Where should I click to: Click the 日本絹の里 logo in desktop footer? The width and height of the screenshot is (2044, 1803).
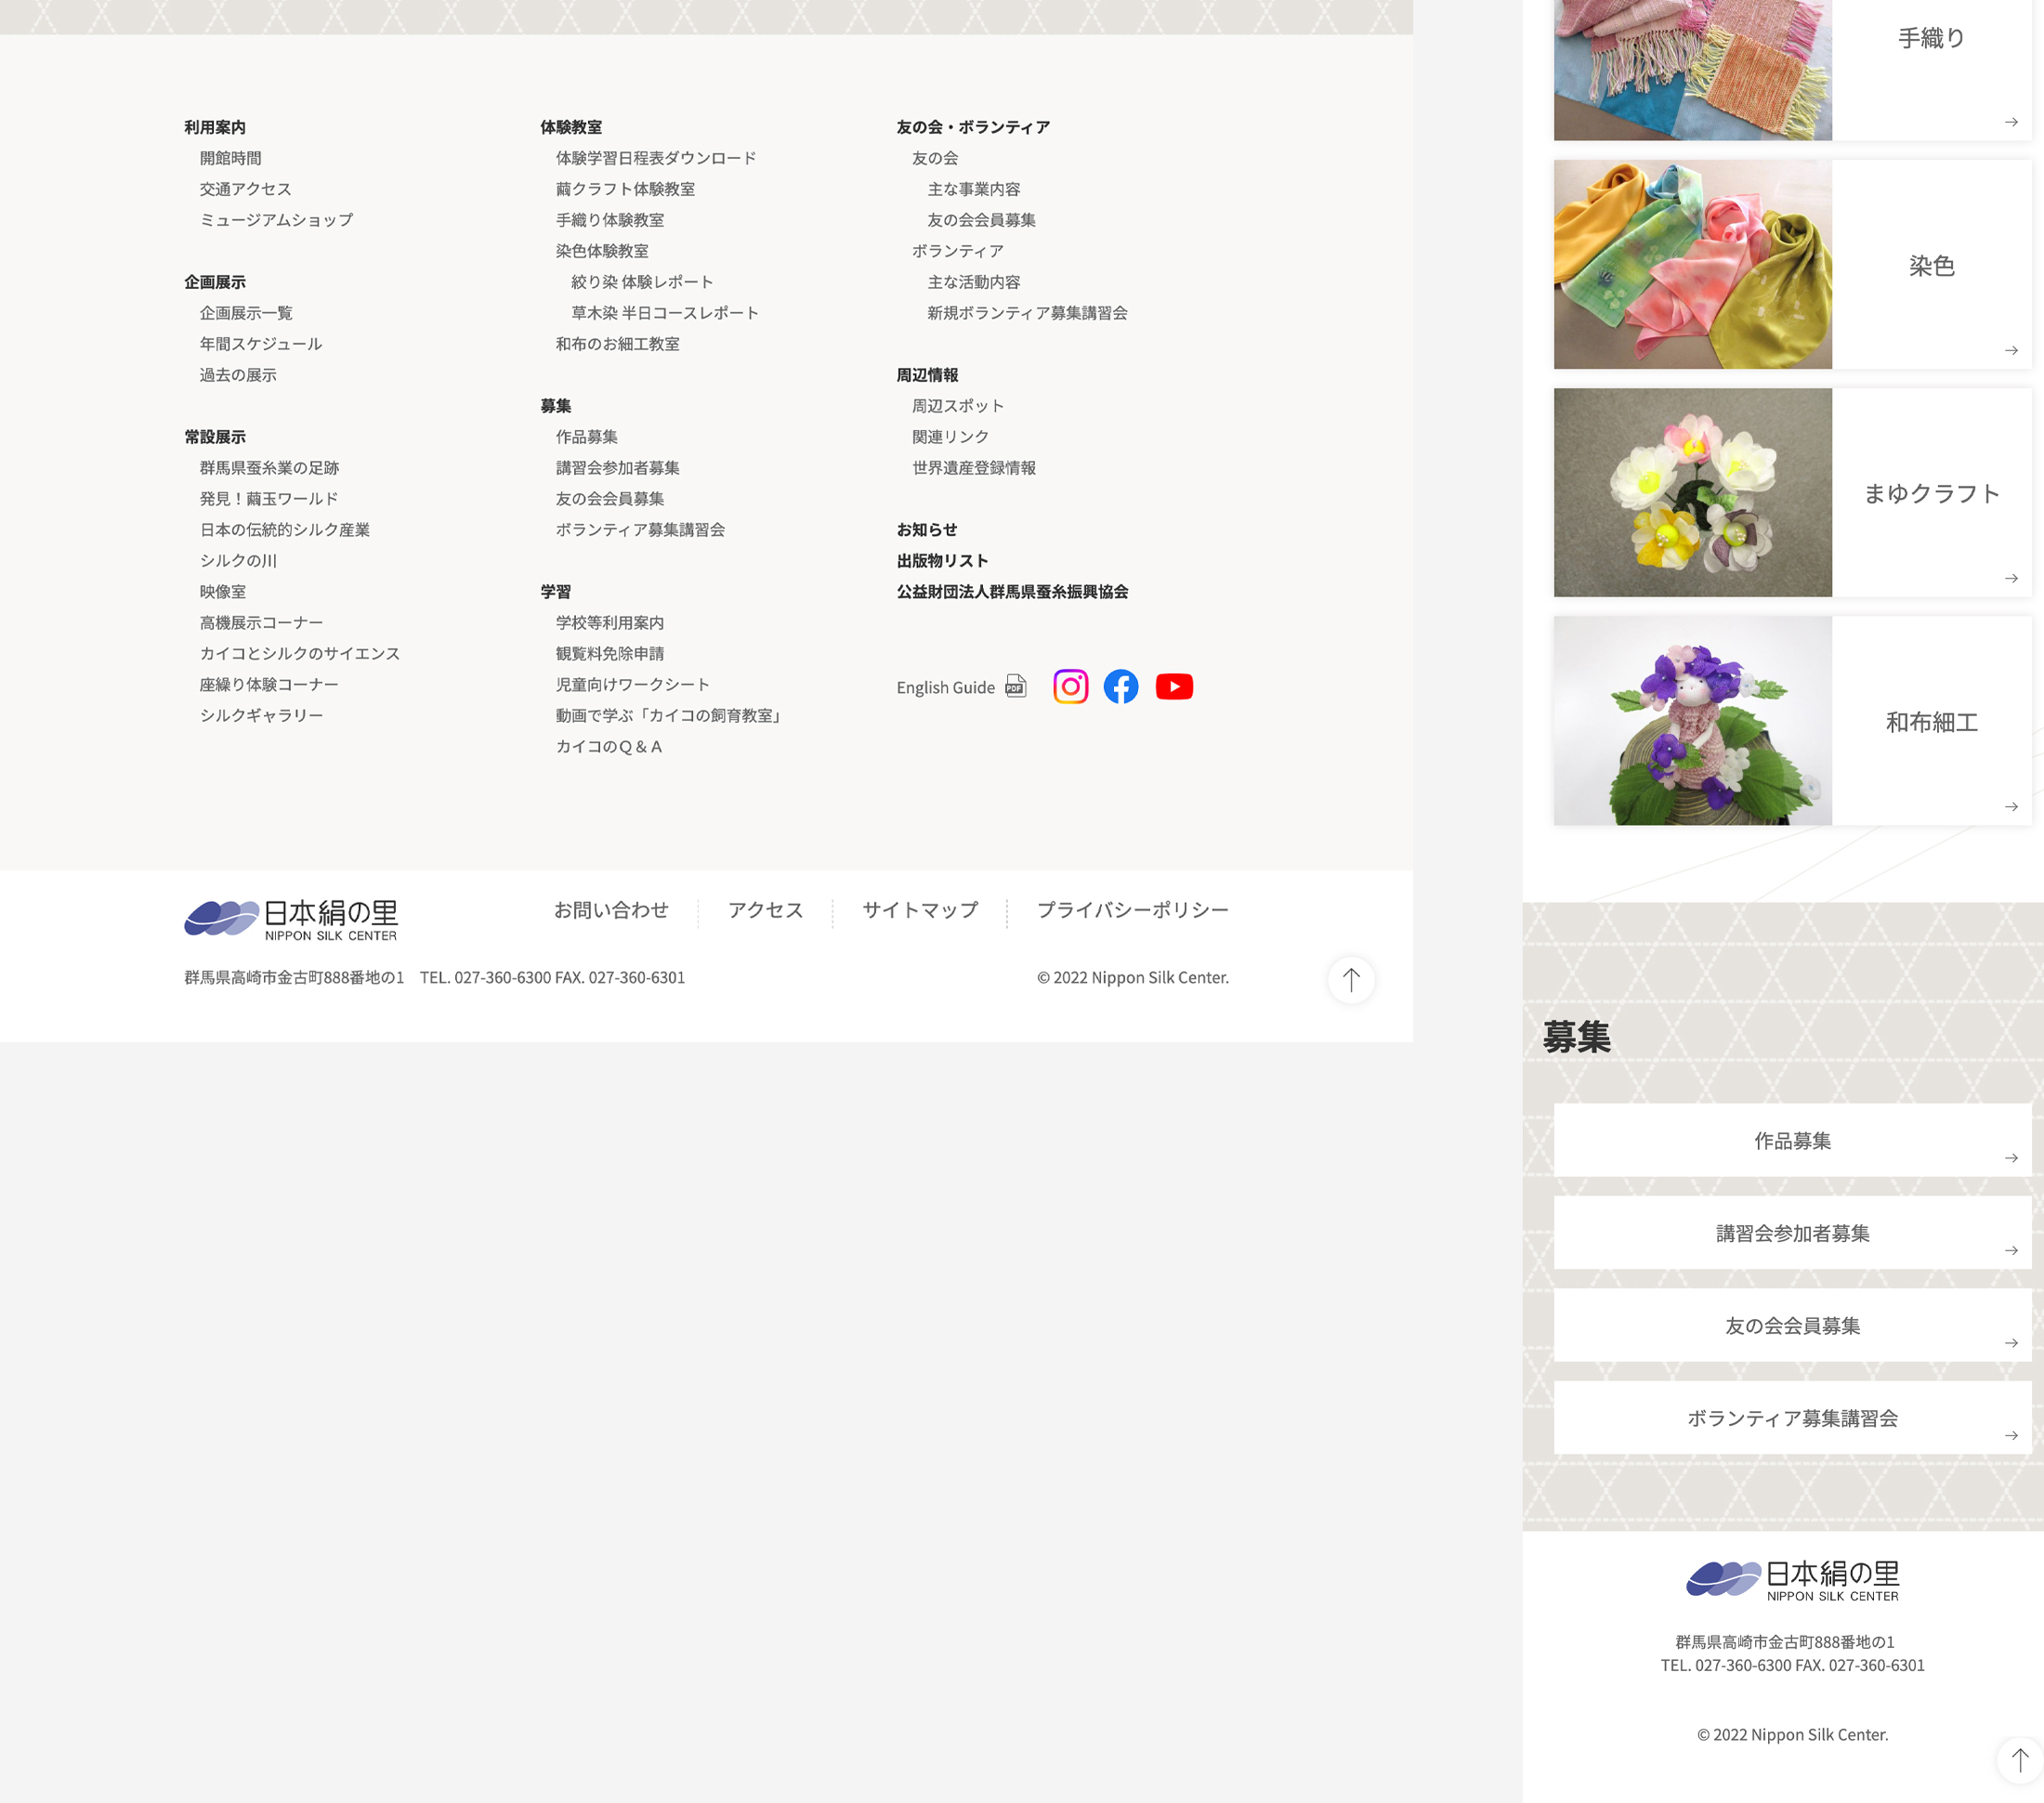click(291, 919)
